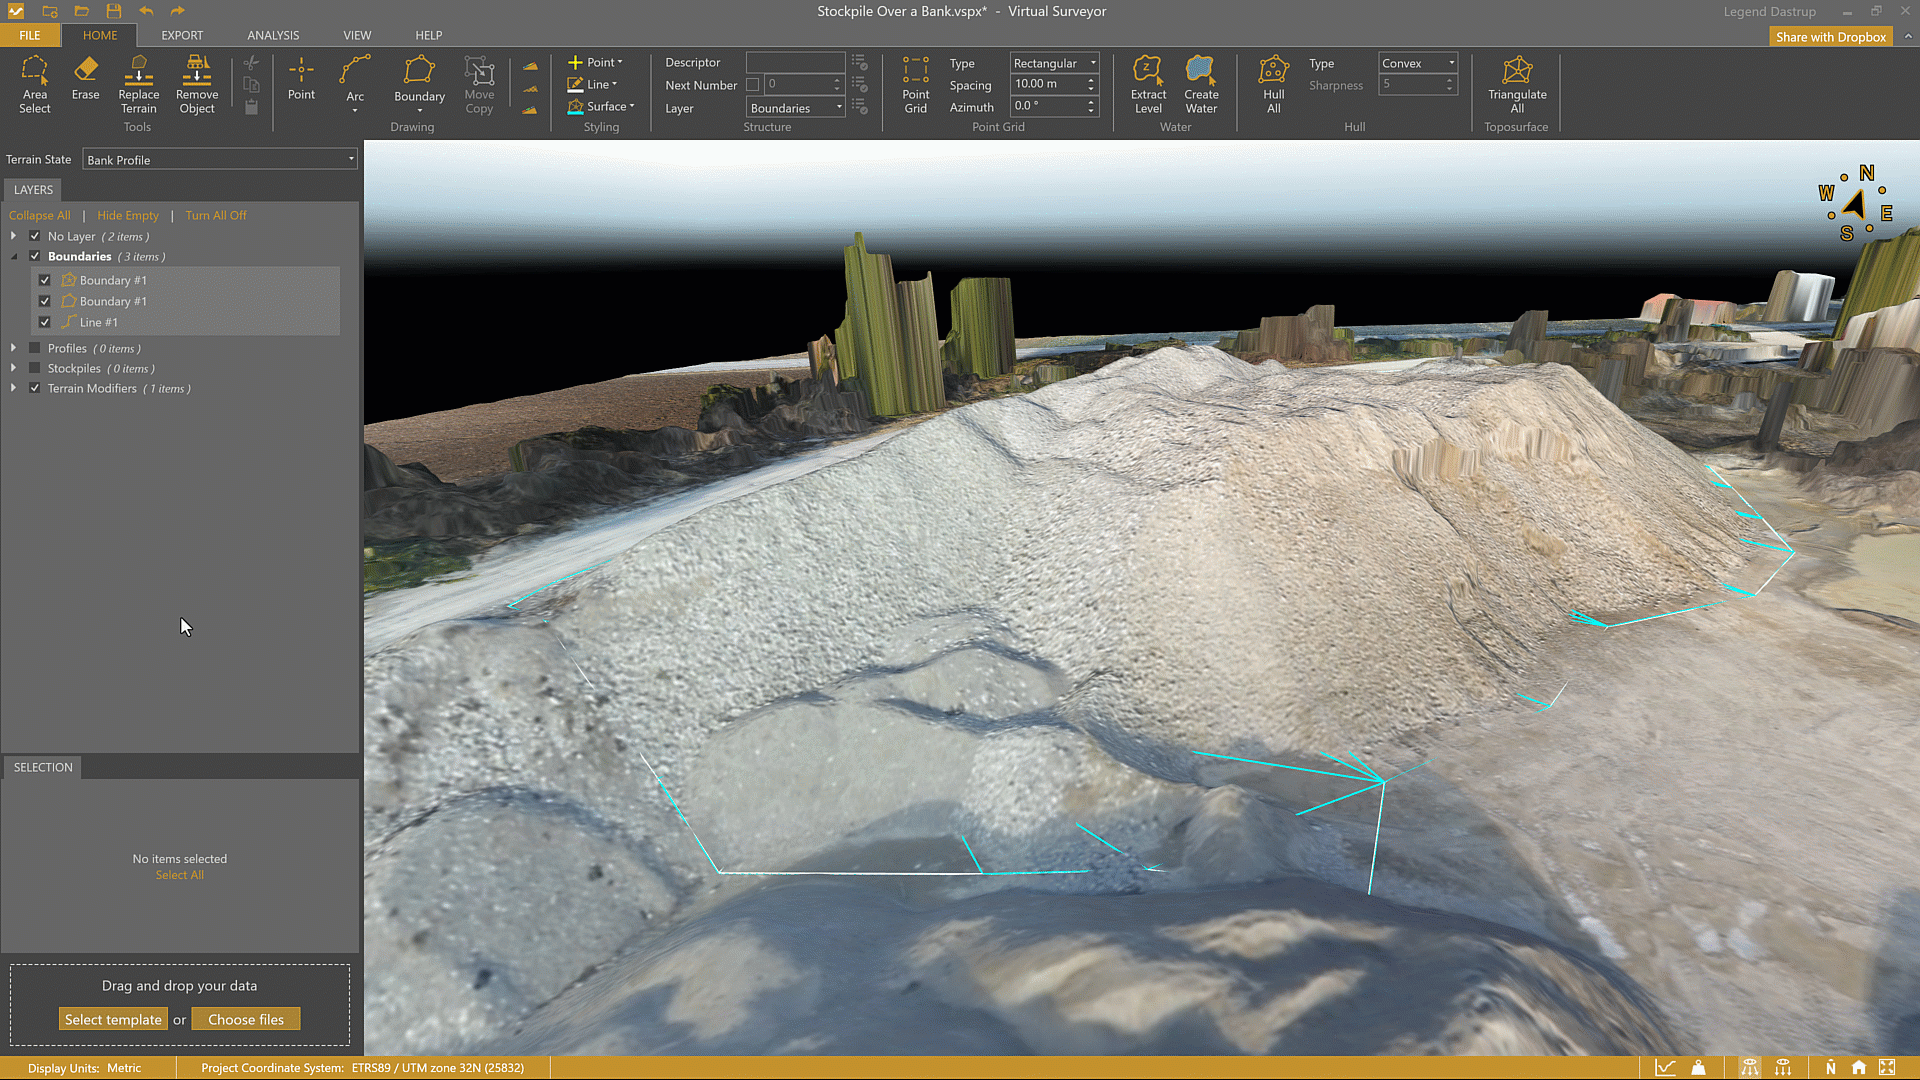This screenshot has height=1080, width=1920.
Task: Expand the Profiles layer group
Action: [x=13, y=348]
